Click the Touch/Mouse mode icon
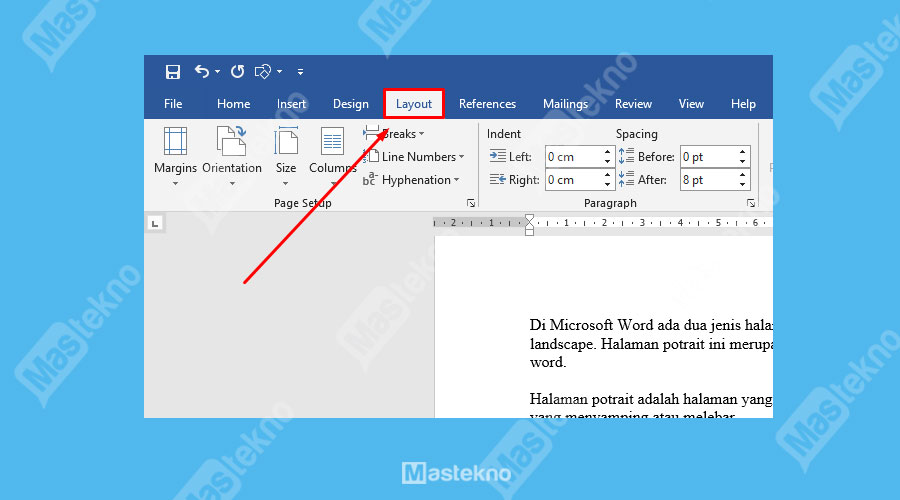This screenshot has height=500, width=900. [262, 72]
